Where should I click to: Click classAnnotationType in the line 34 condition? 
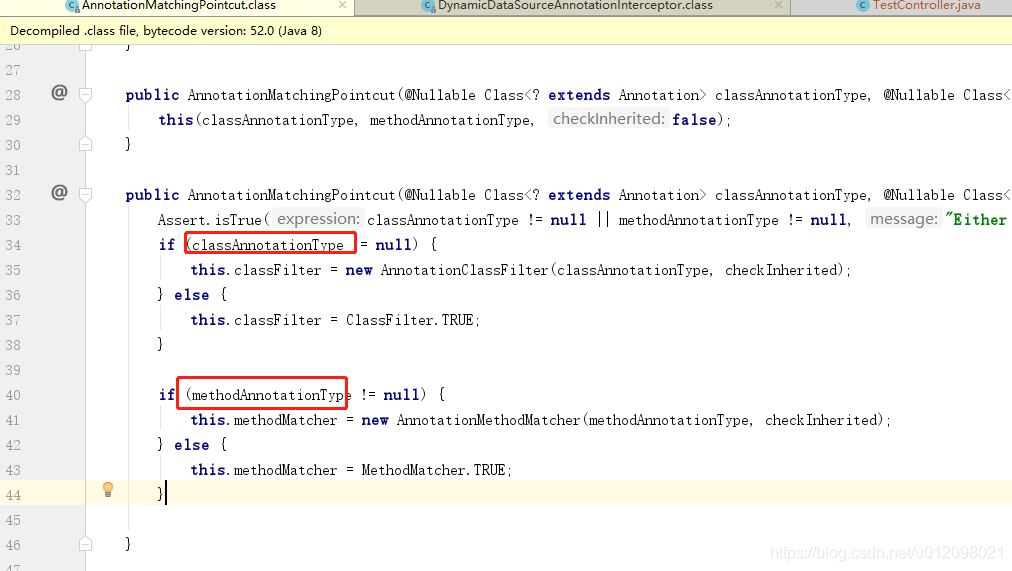tap(267, 245)
